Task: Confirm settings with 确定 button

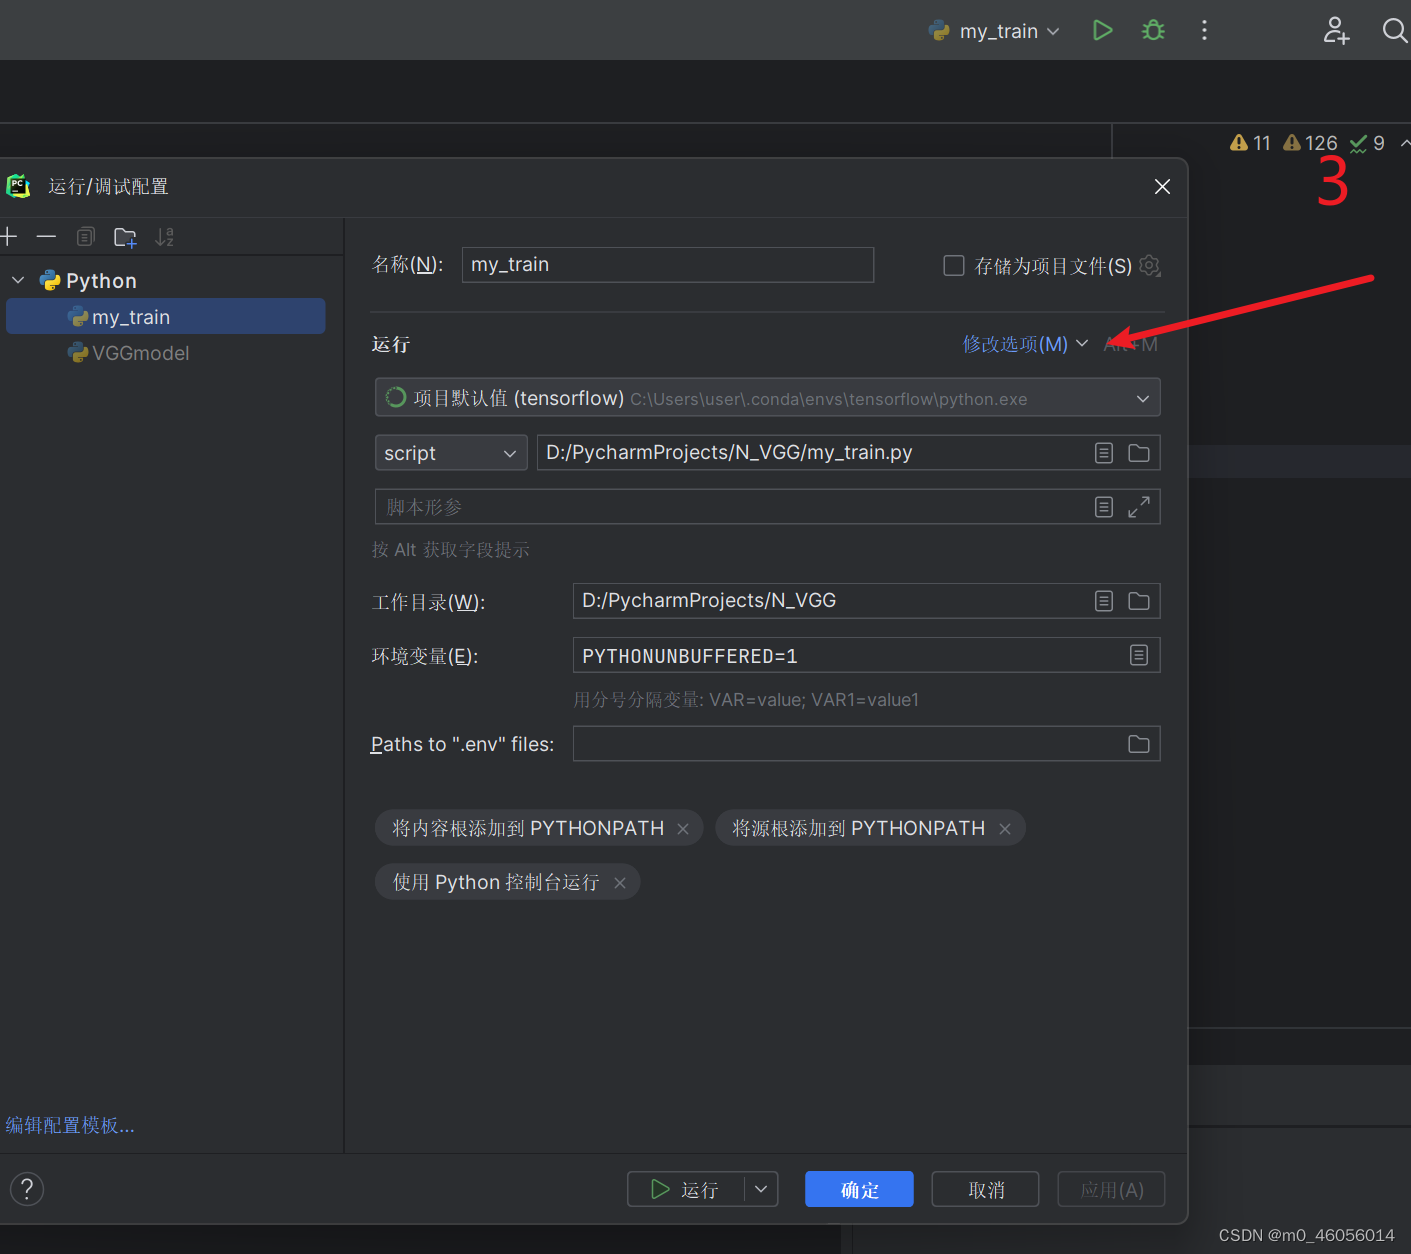Action: (x=858, y=1189)
